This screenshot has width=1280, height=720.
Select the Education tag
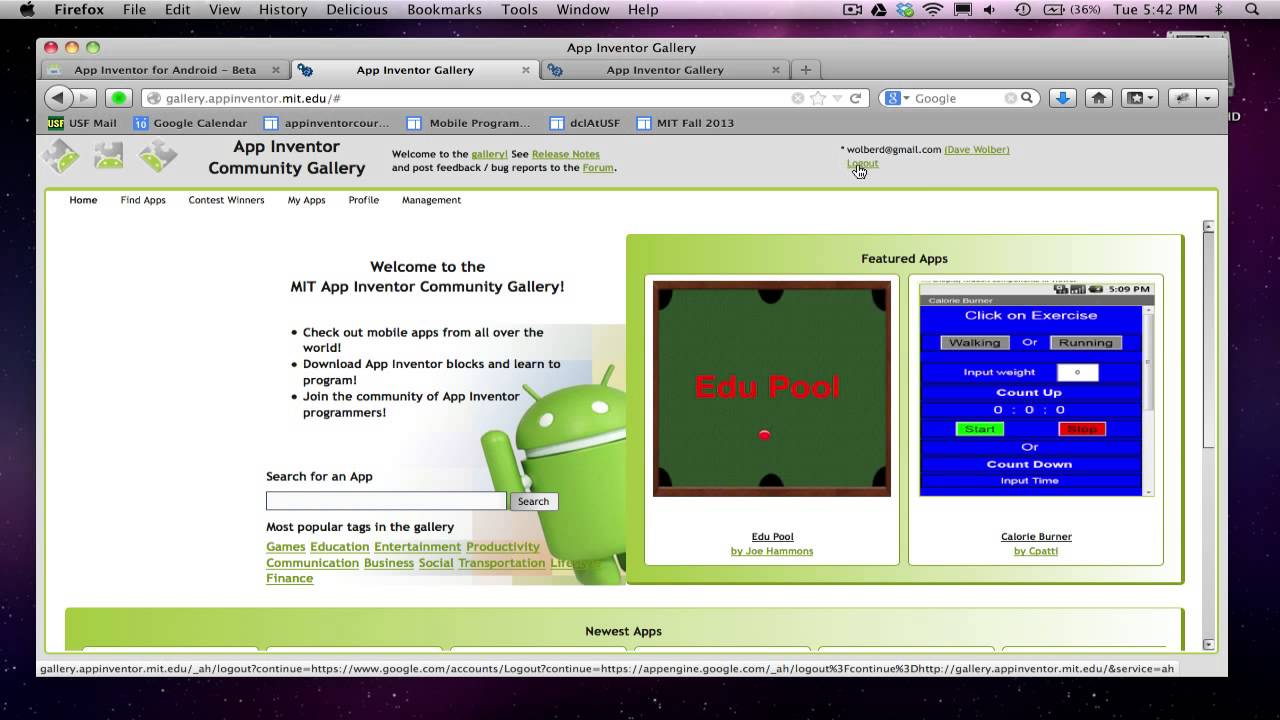339,547
